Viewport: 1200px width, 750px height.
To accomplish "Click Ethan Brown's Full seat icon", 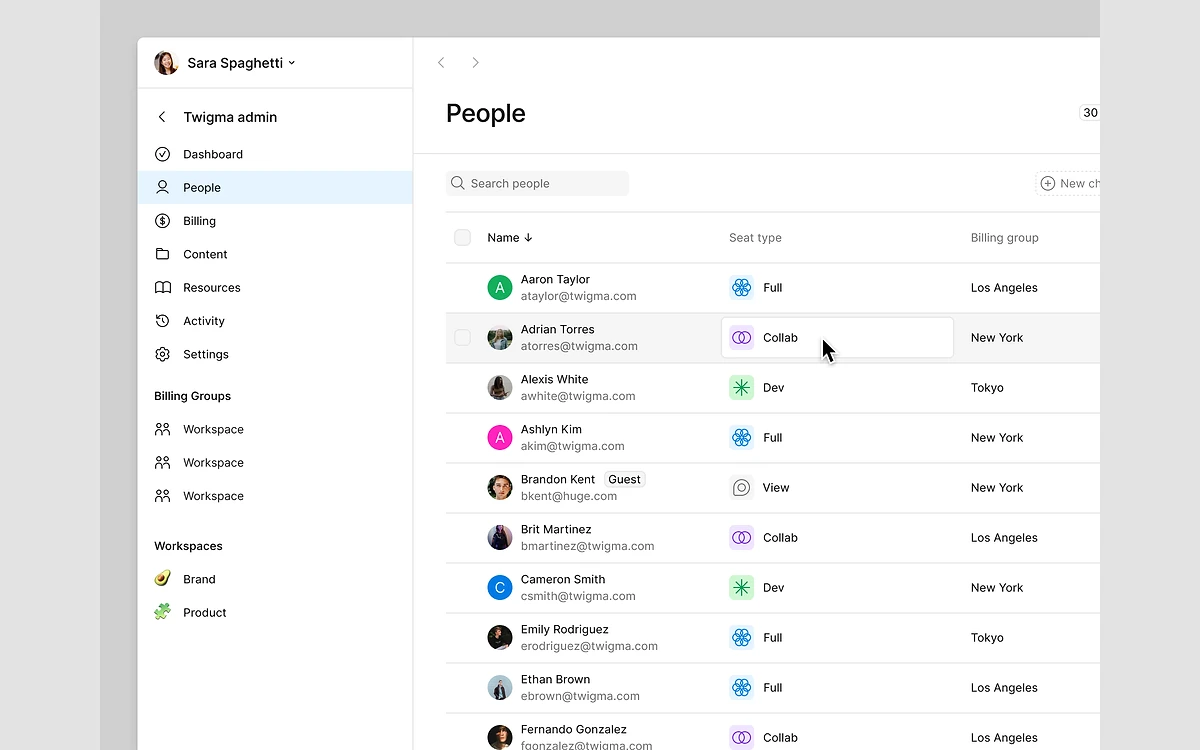I will (x=741, y=688).
